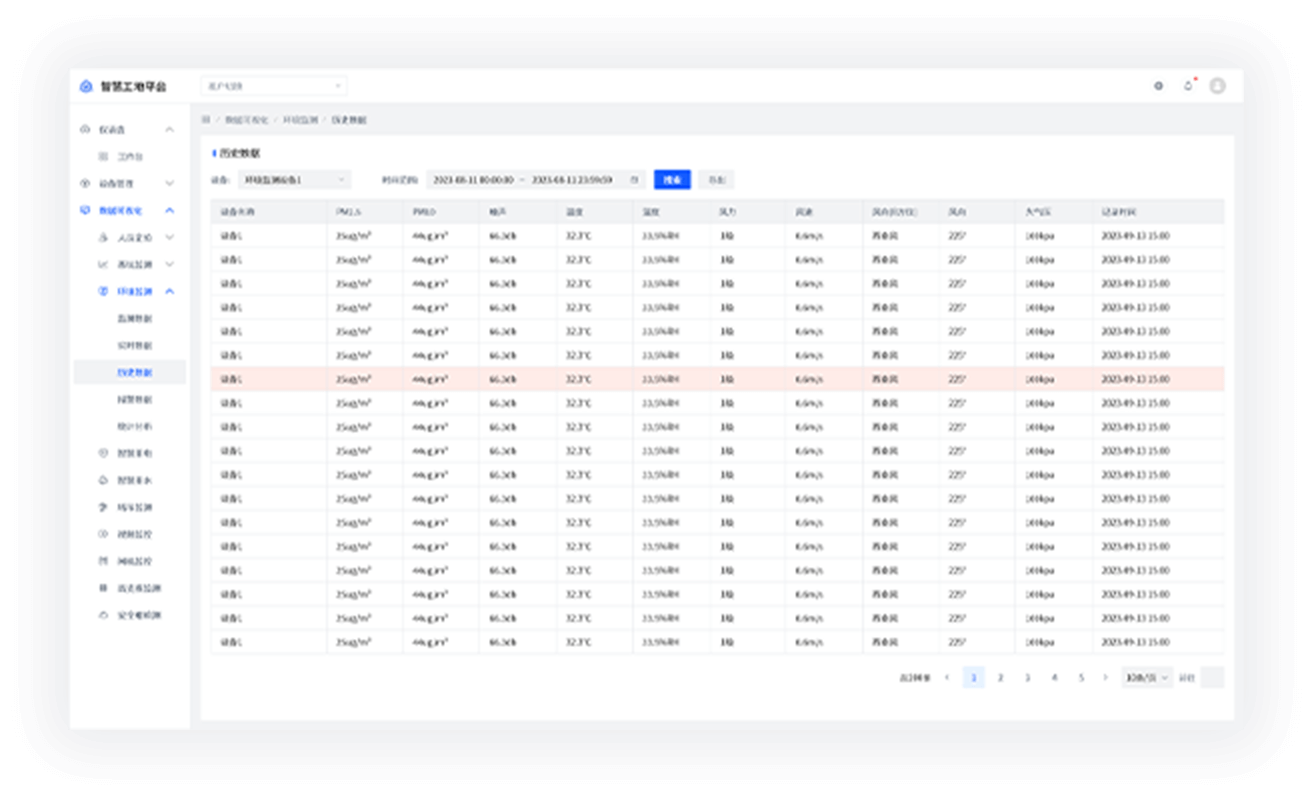Select the last submenu item under 环境监测
The height and width of the screenshot is (798, 1312).
click(x=135, y=426)
